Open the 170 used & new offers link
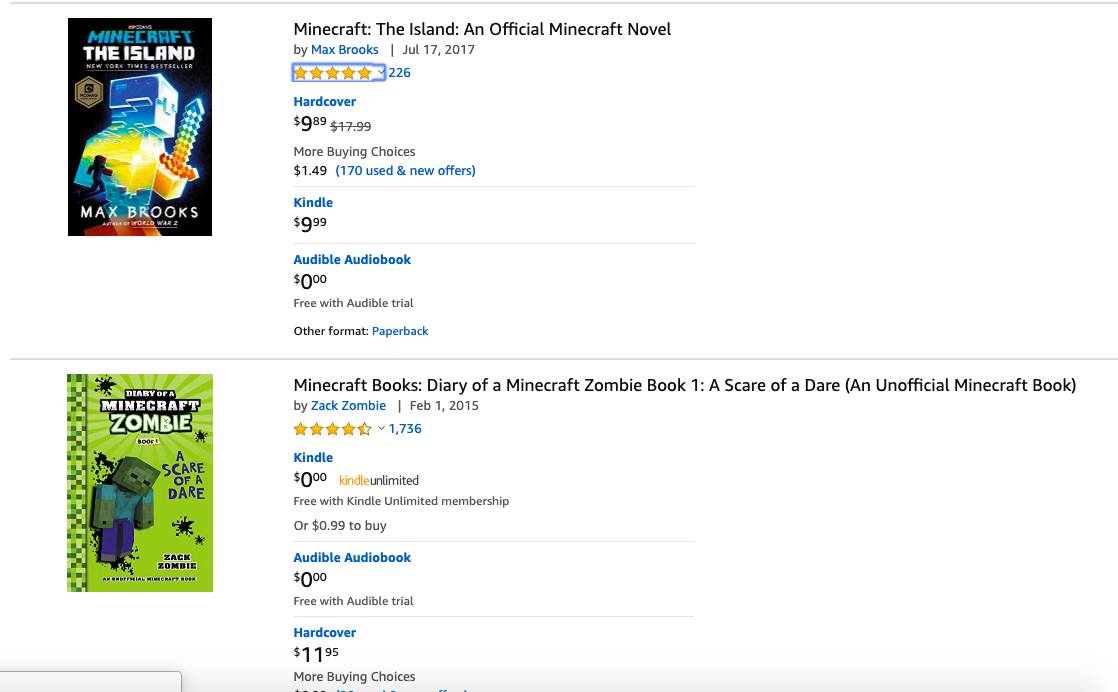This screenshot has width=1118, height=692. (405, 171)
